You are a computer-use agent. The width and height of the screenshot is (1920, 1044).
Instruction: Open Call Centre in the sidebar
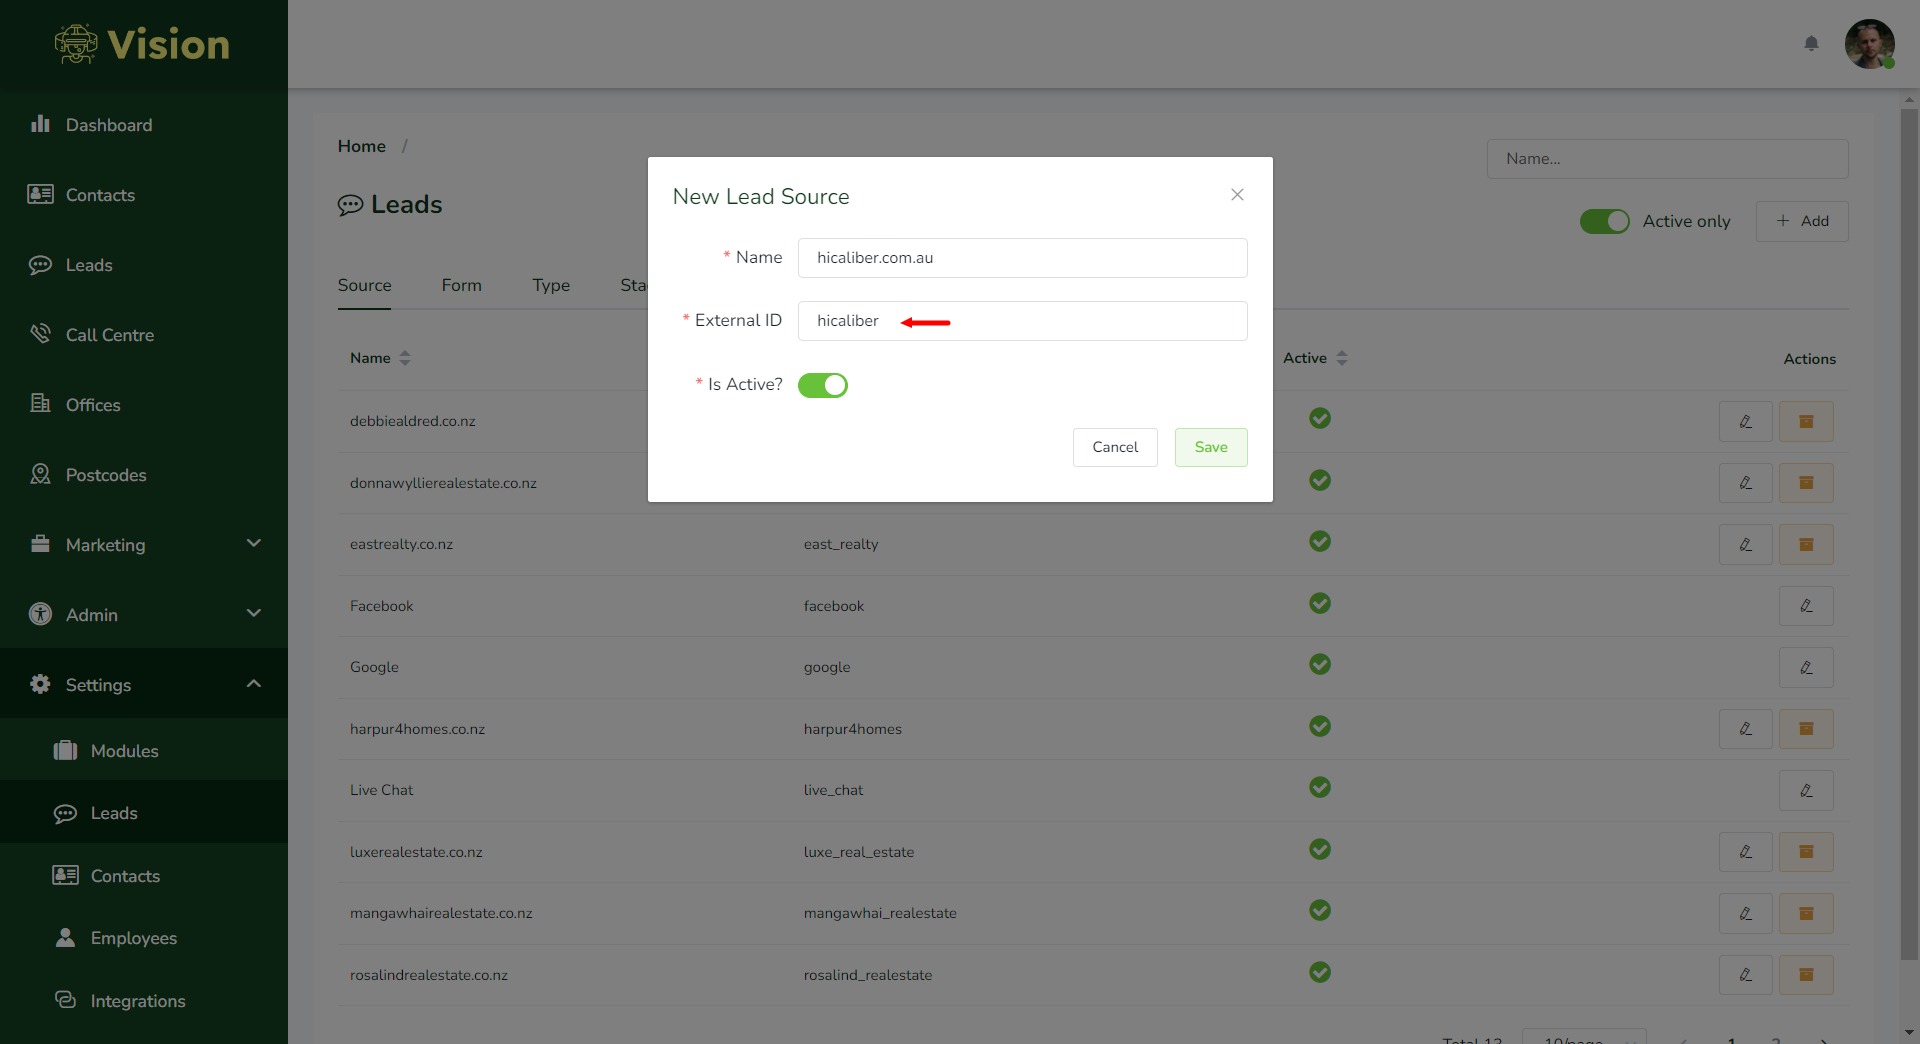110,335
